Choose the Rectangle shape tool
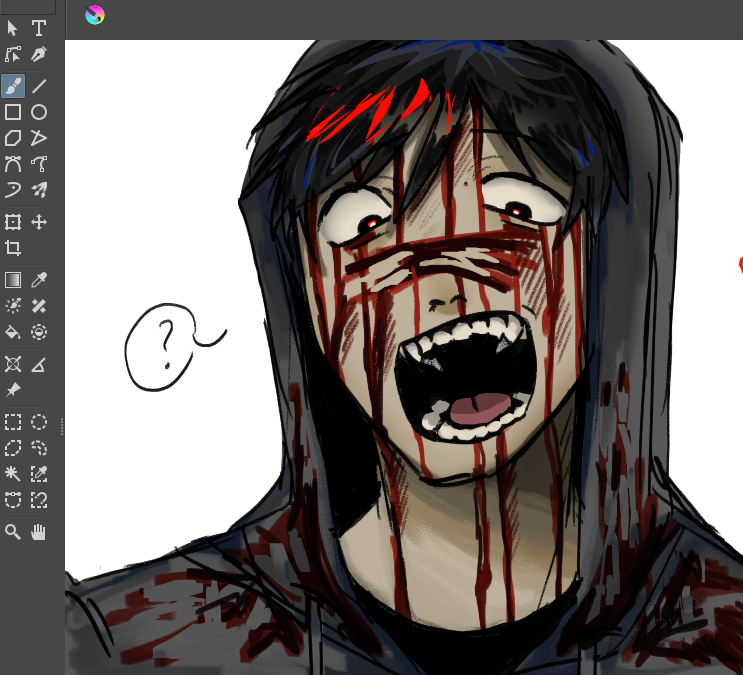Viewport: 743px width, 675px height. pyautogui.click(x=13, y=112)
